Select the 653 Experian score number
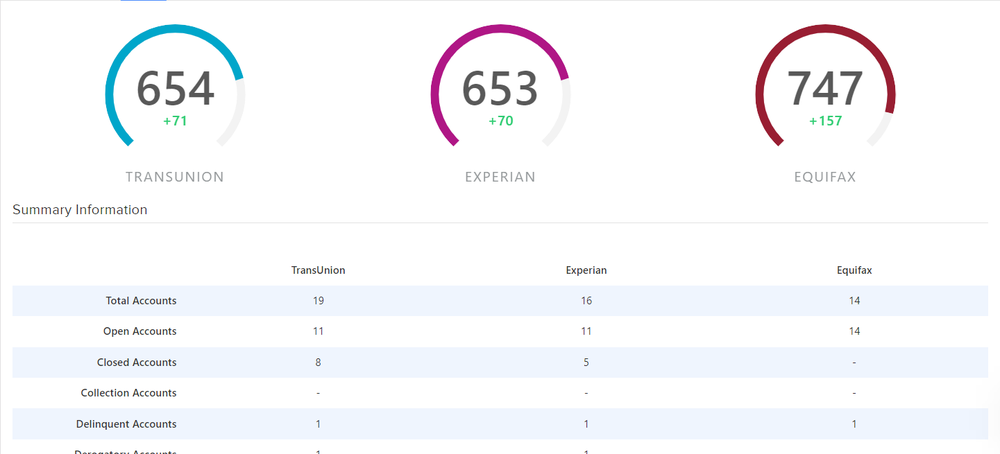 point(500,89)
